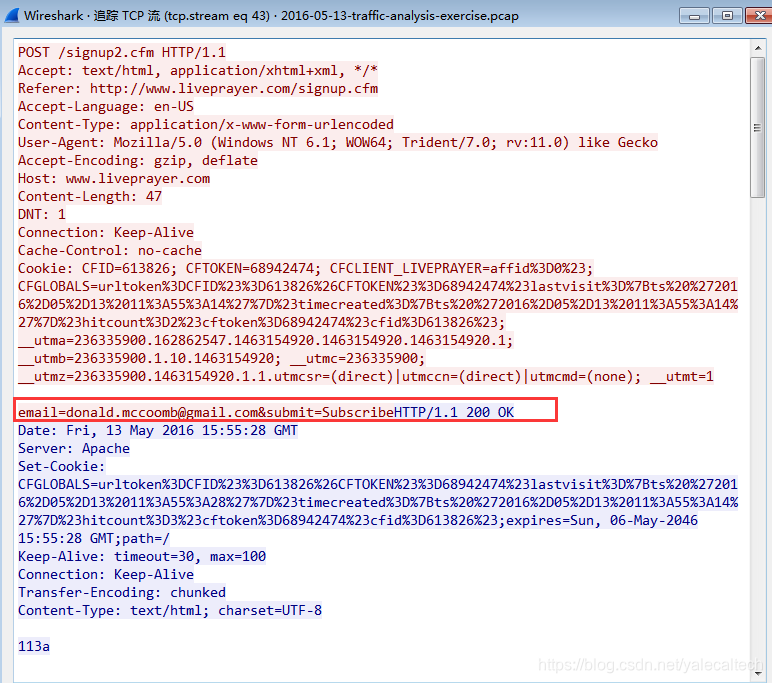Screen dimensions: 772x683
Task: Click 'Keep-Alive: timeout=30, max=100' line
Action: (142, 556)
